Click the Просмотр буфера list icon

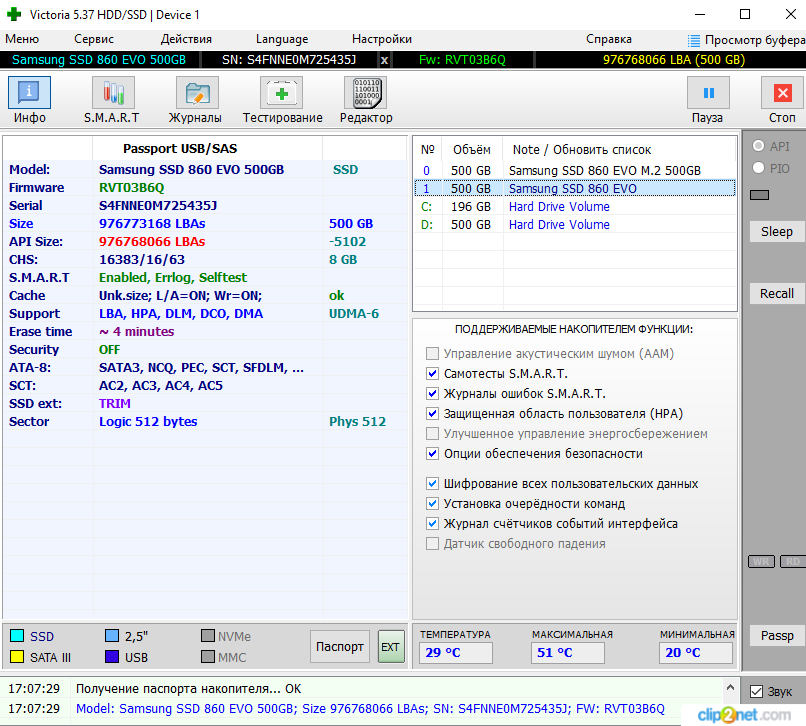694,40
